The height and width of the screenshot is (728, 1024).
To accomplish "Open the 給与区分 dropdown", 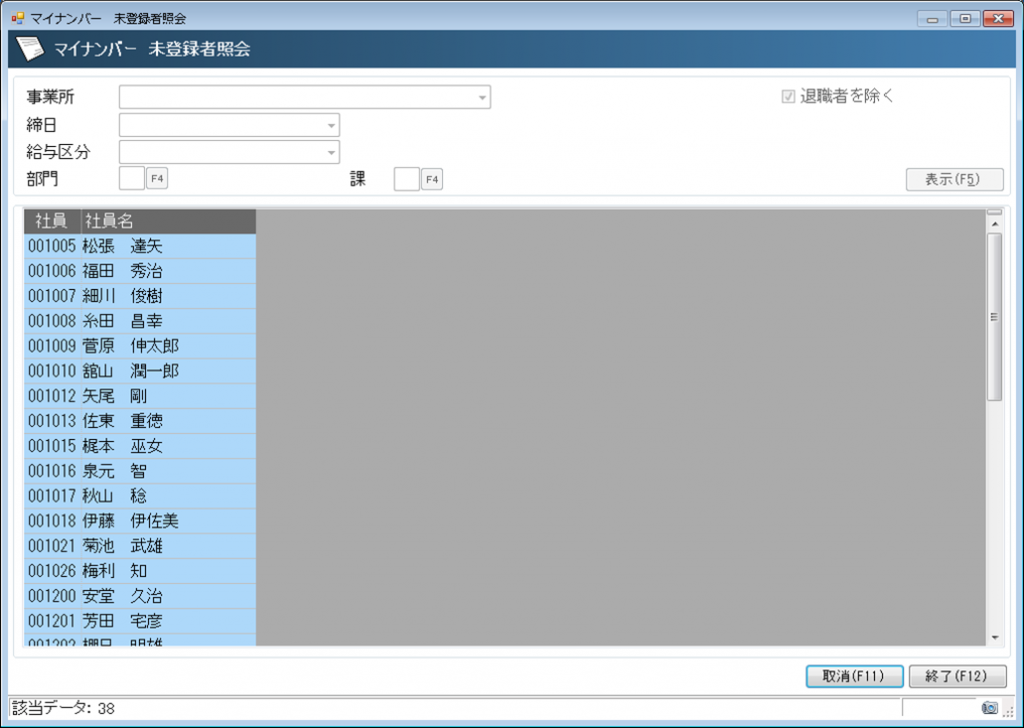I will click(x=331, y=153).
